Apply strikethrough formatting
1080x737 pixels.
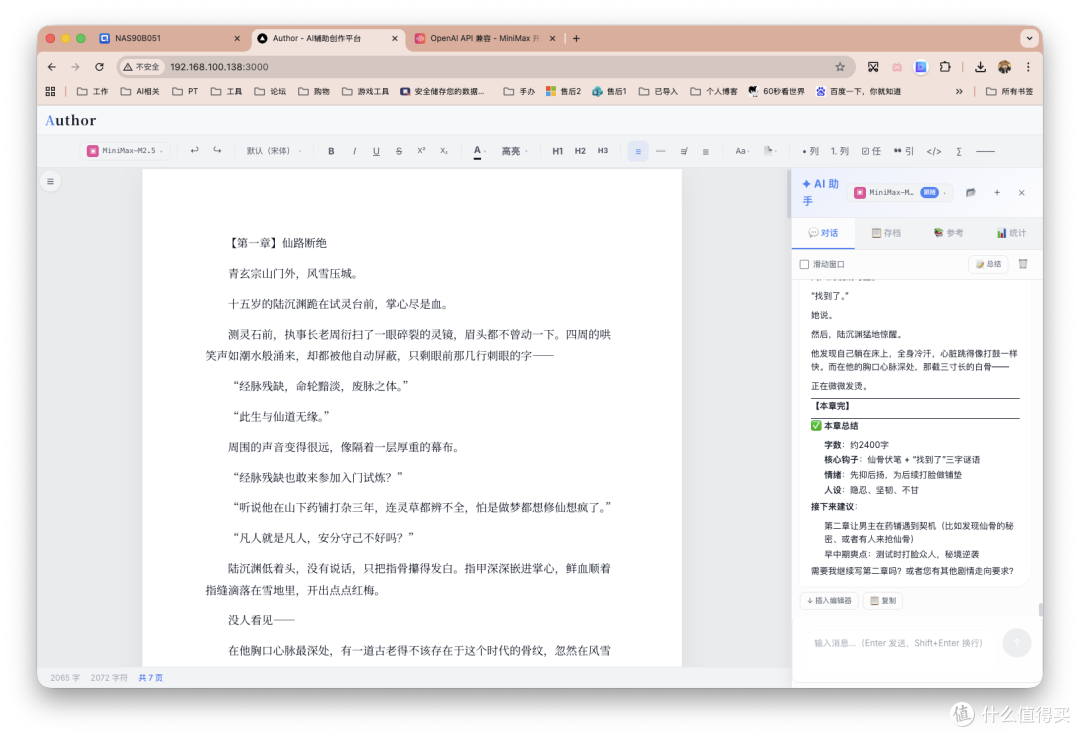(399, 151)
